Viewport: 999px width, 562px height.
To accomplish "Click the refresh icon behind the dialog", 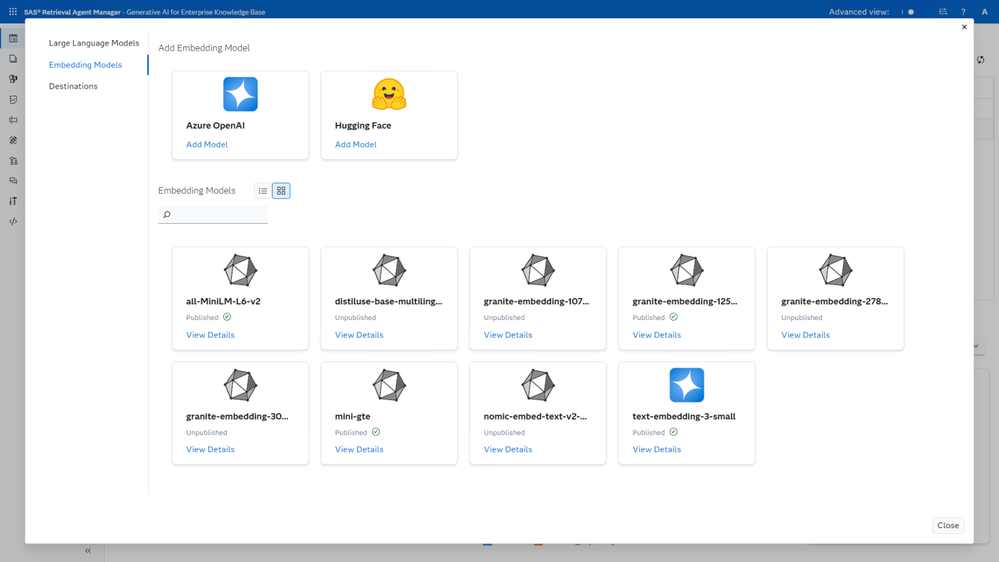I will pos(981,60).
